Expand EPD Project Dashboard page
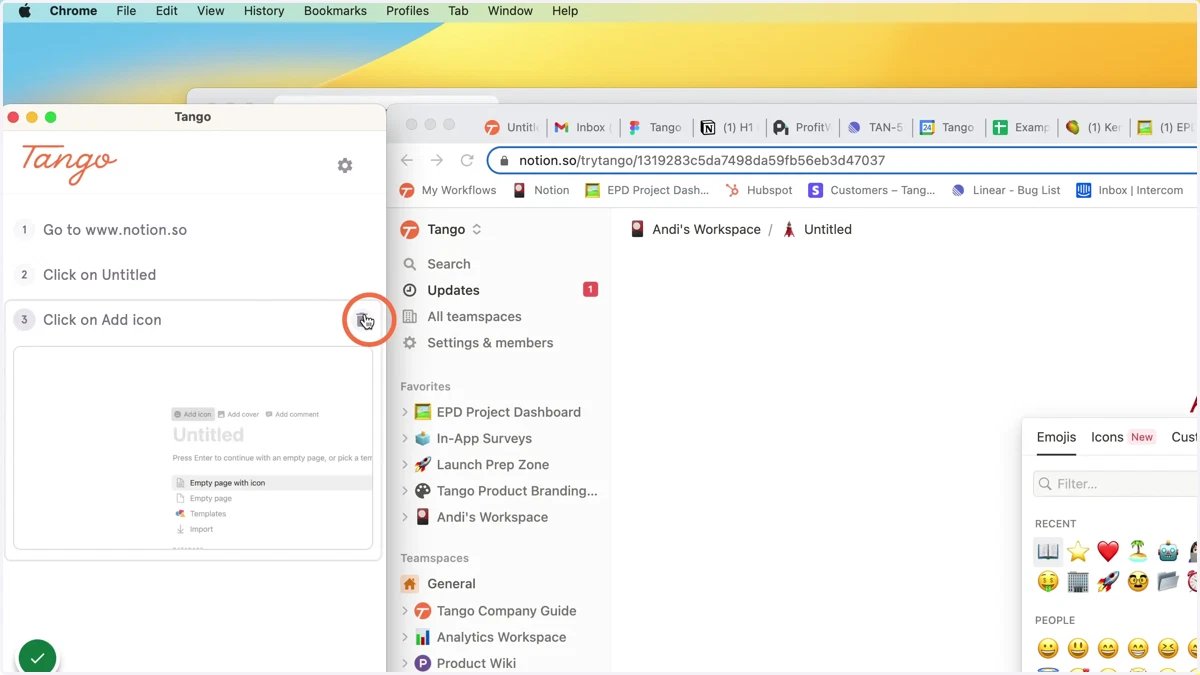 point(405,412)
